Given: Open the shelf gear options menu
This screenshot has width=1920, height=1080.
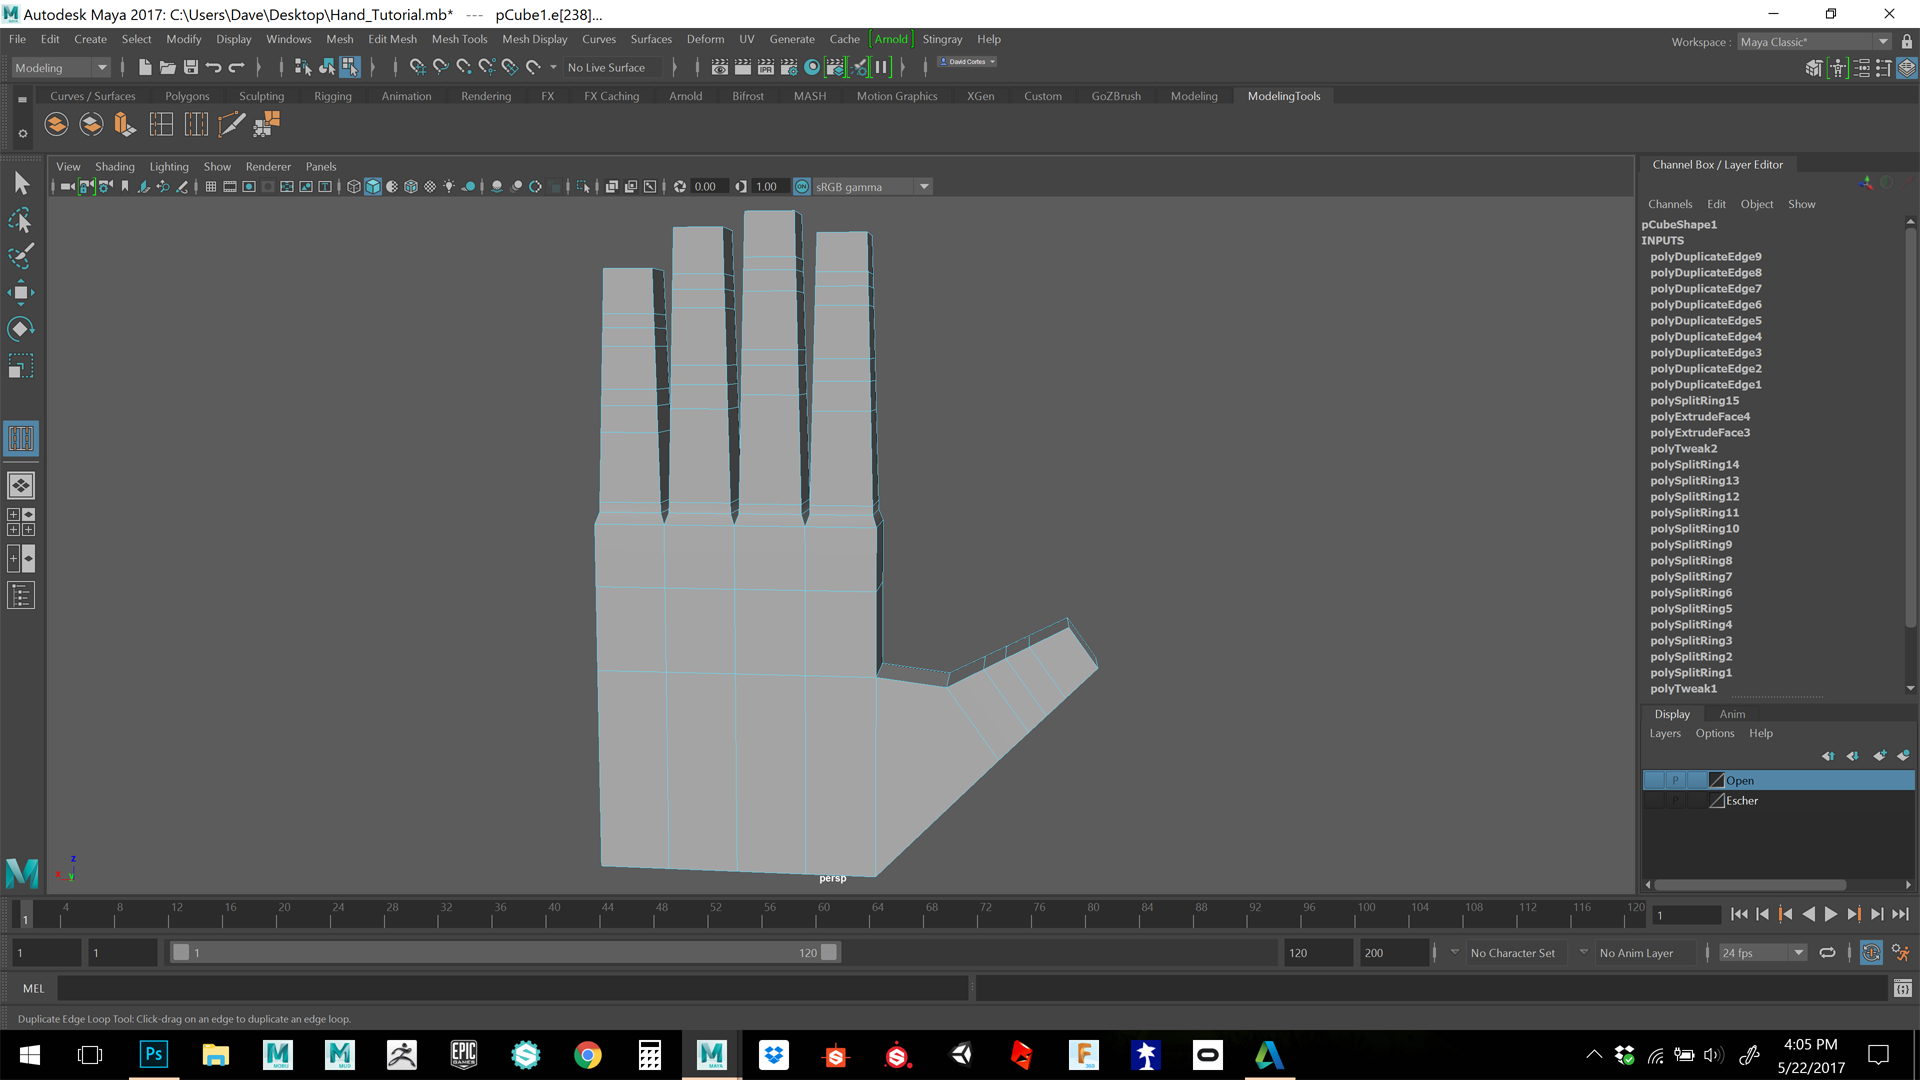Looking at the screenshot, I should 22,133.
